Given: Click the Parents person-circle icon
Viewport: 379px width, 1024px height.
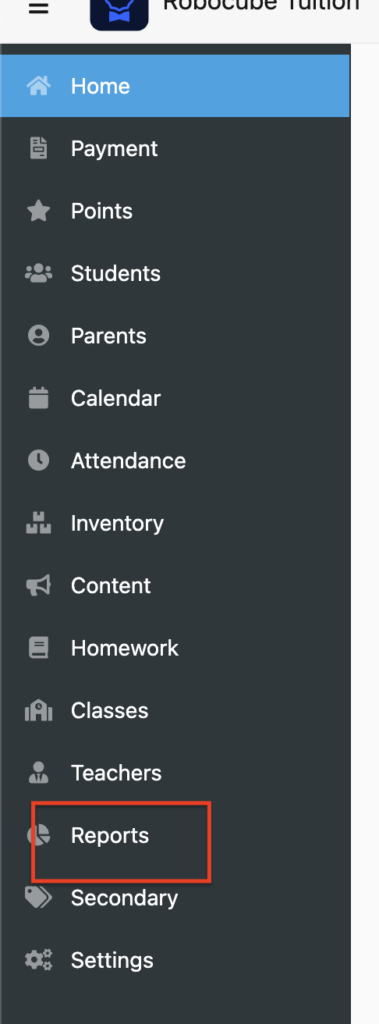Looking at the screenshot, I should [x=39, y=336].
